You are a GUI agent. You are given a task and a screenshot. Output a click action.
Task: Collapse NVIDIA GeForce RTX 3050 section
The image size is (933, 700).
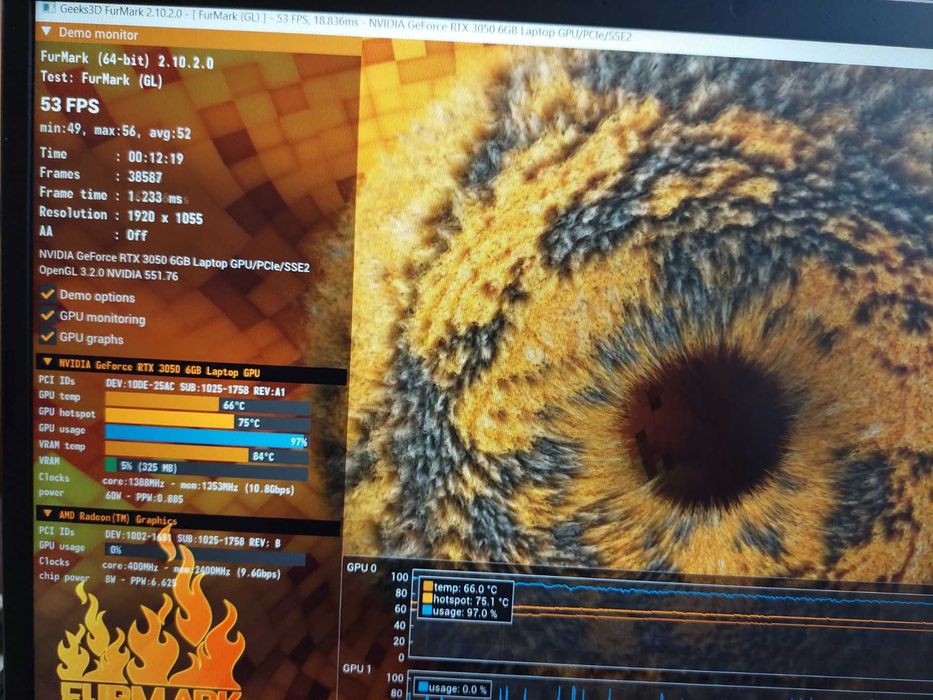pos(48,362)
